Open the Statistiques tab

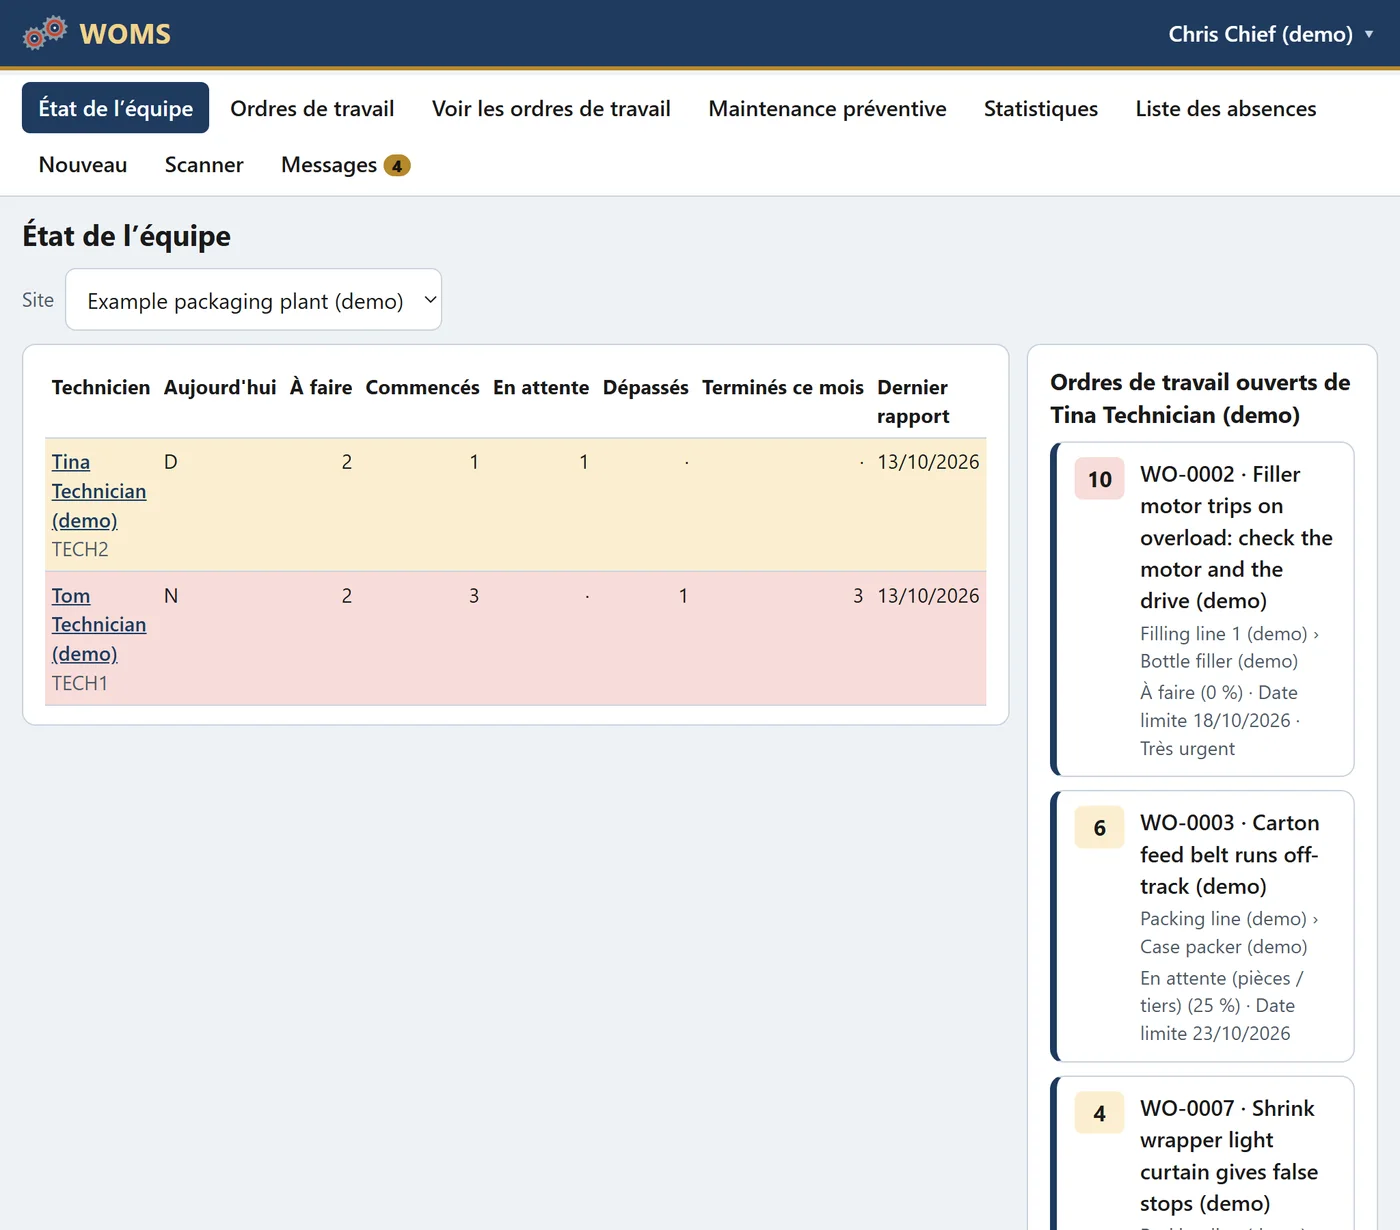(x=1040, y=108)
